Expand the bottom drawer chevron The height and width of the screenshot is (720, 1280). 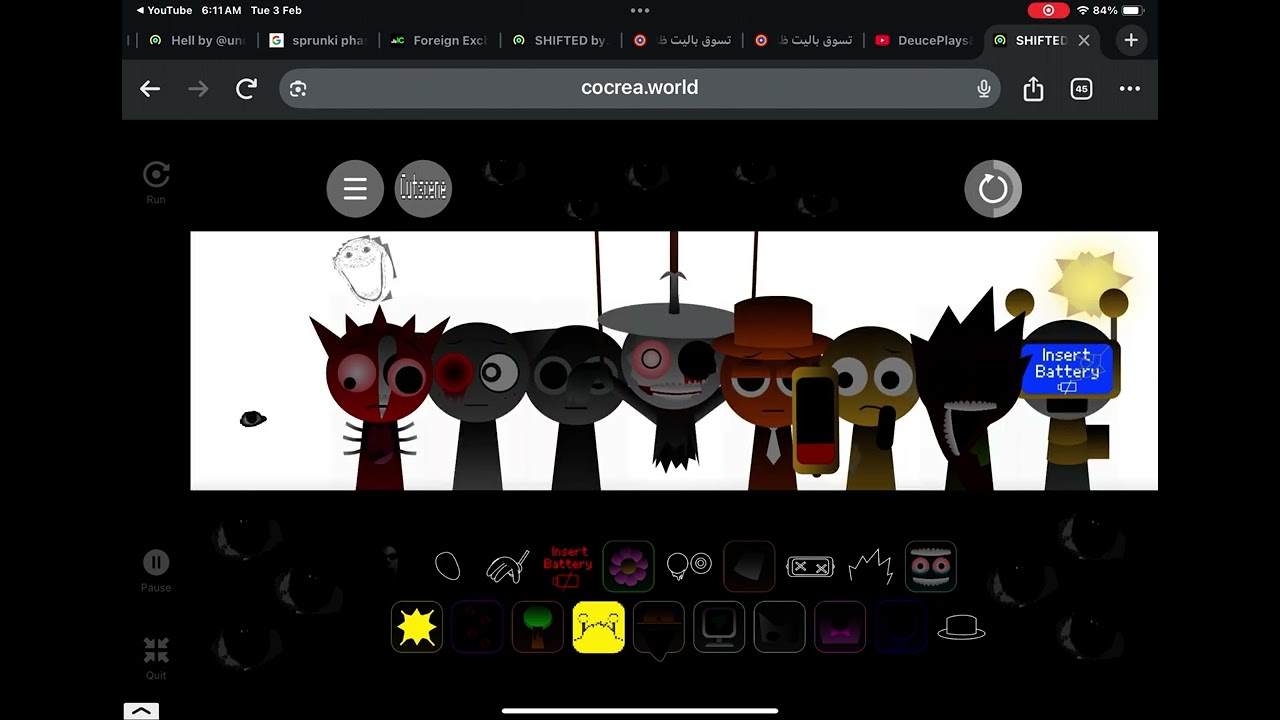141,711
